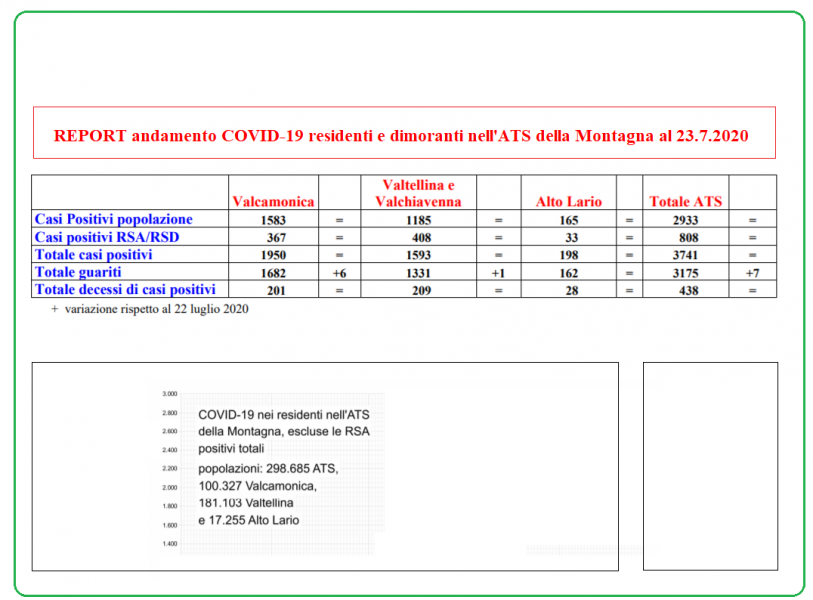Click the 3.000 label on the chart axis
The image size is (813, 600).
pyautogui.click(x=170, y=394)
